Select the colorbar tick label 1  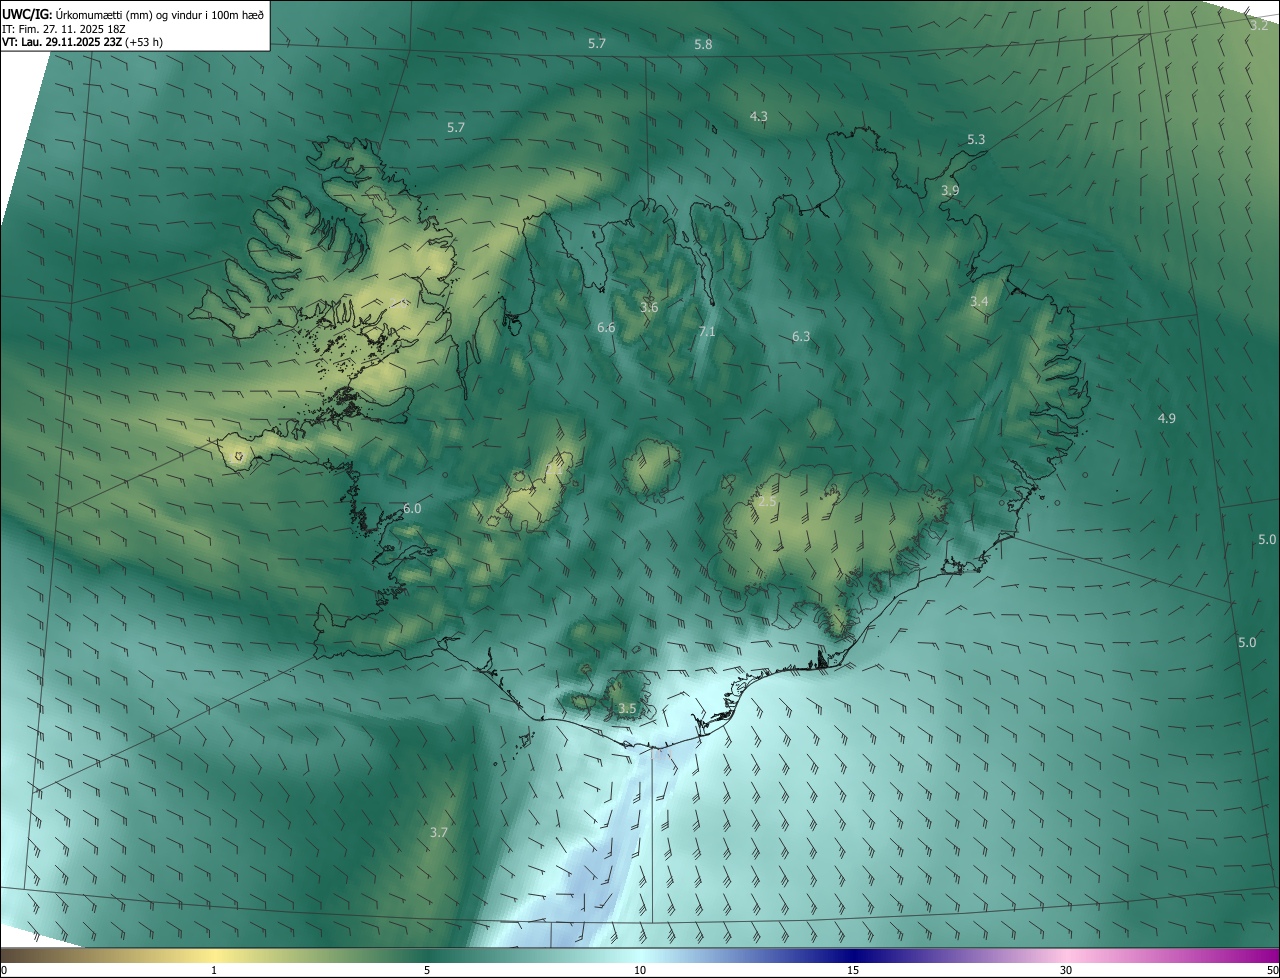click(x=214, y=970)
